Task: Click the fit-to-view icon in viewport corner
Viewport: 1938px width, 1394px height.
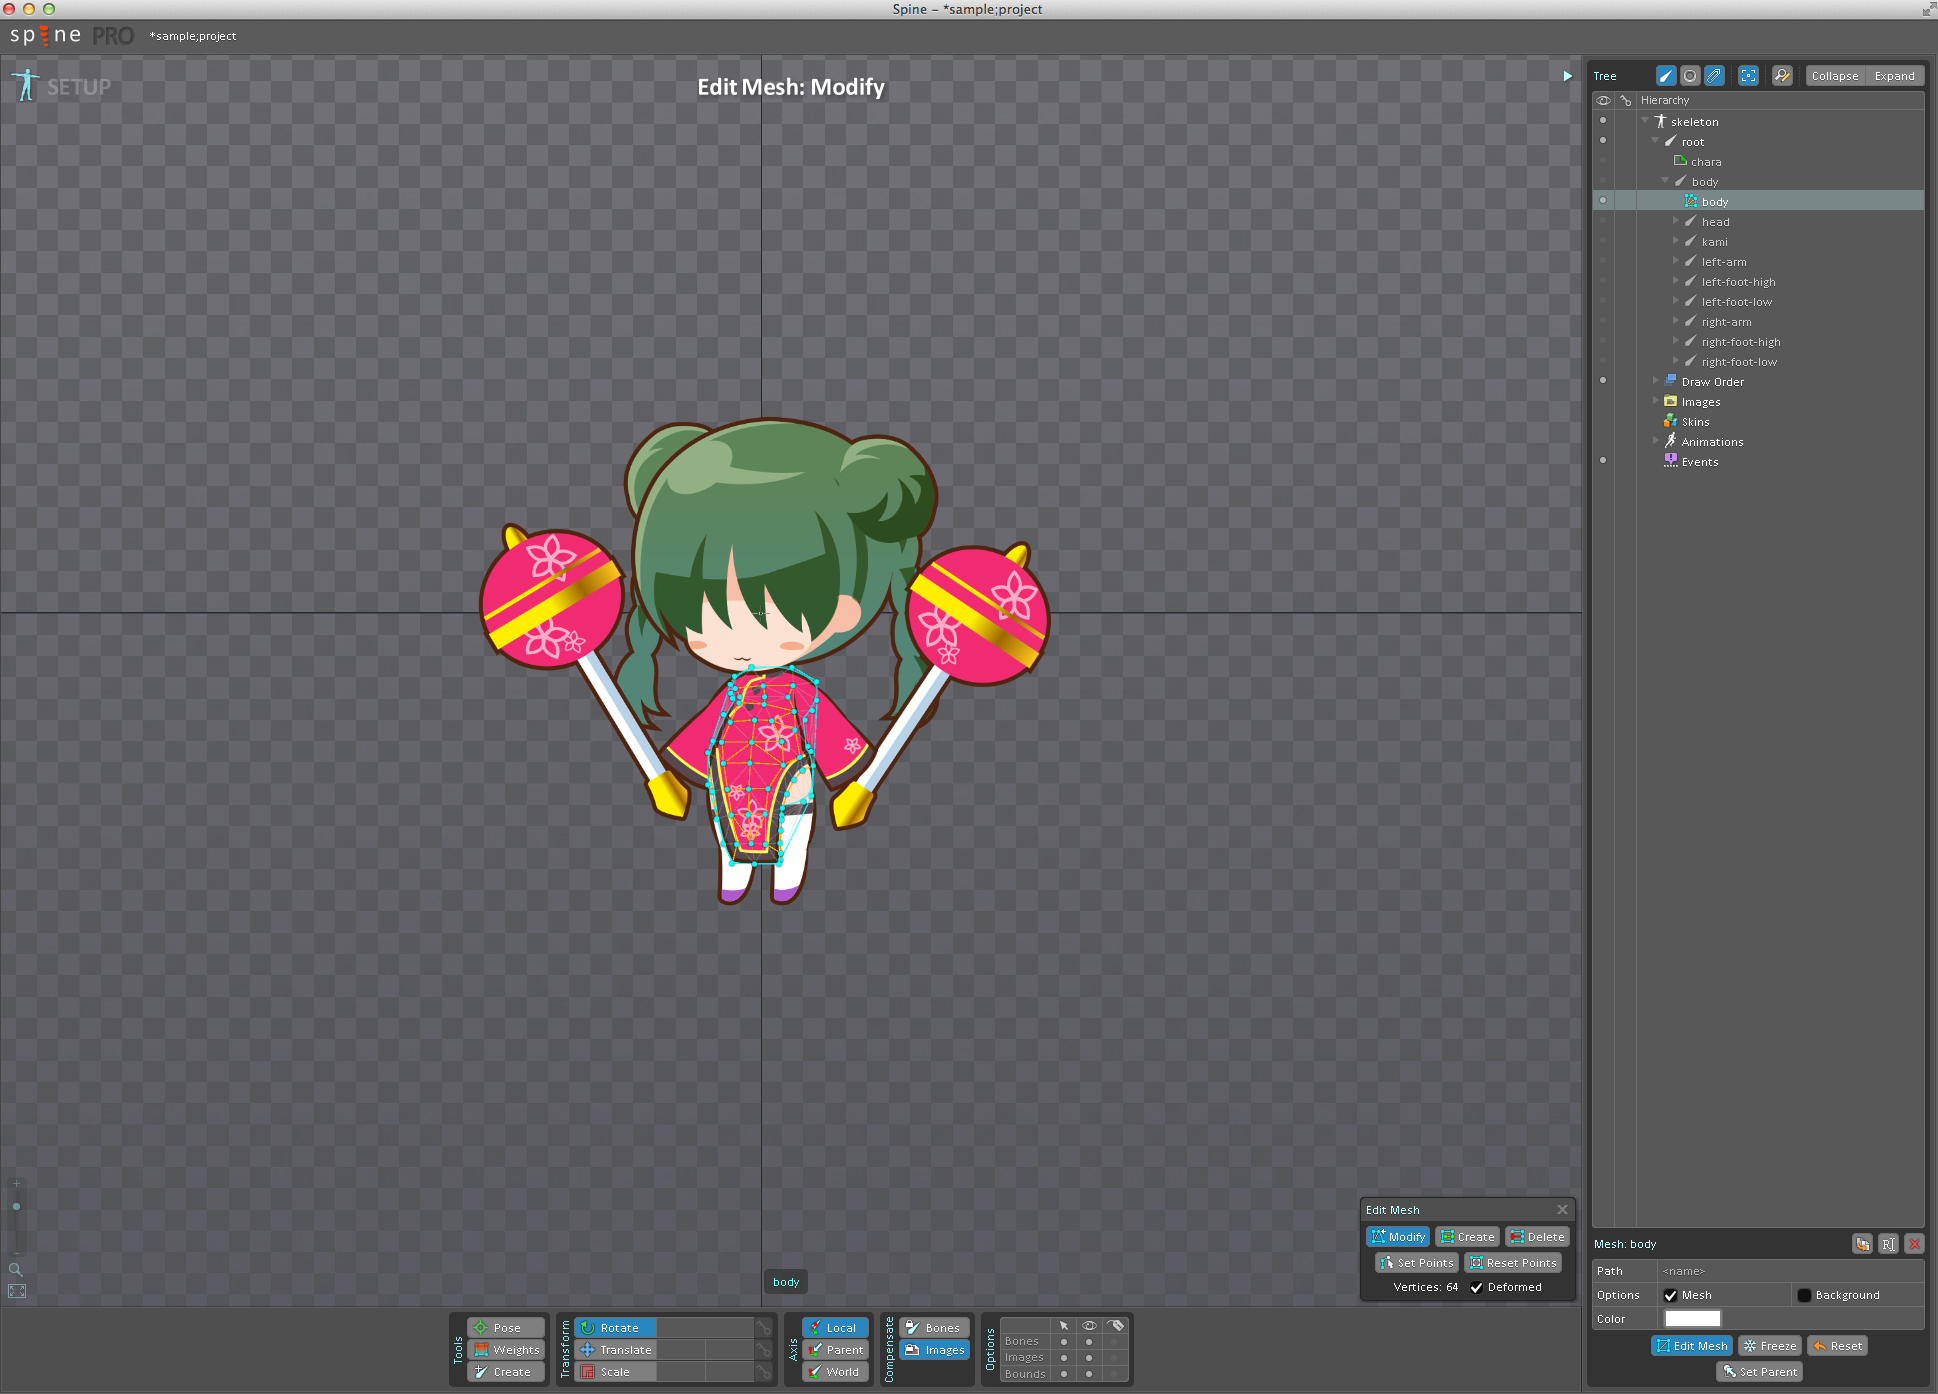Action: (17, 1291)
